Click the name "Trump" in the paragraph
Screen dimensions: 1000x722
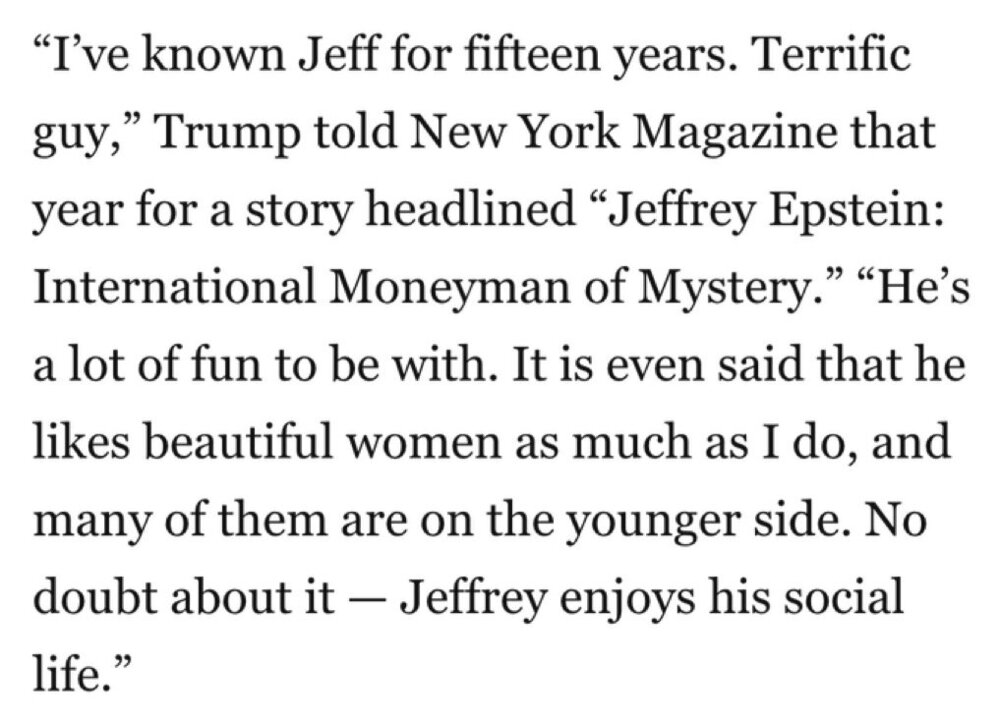(211, 131)
